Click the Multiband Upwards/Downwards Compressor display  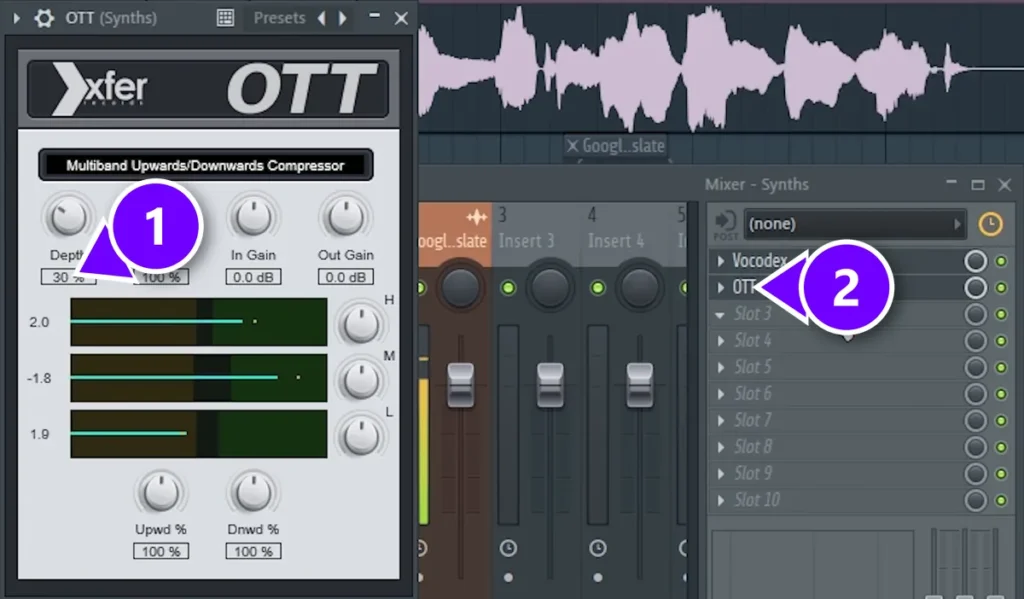pos(206,165)
